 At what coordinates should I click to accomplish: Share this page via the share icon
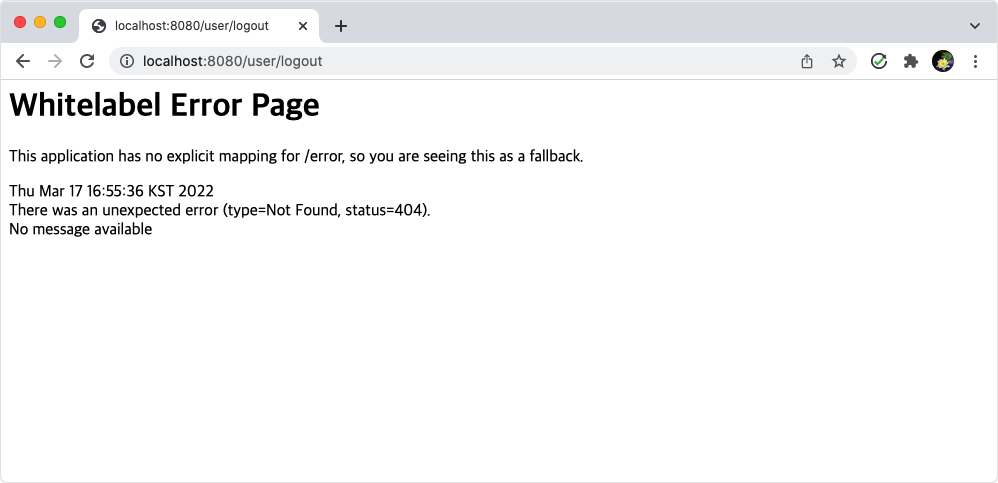806,61
